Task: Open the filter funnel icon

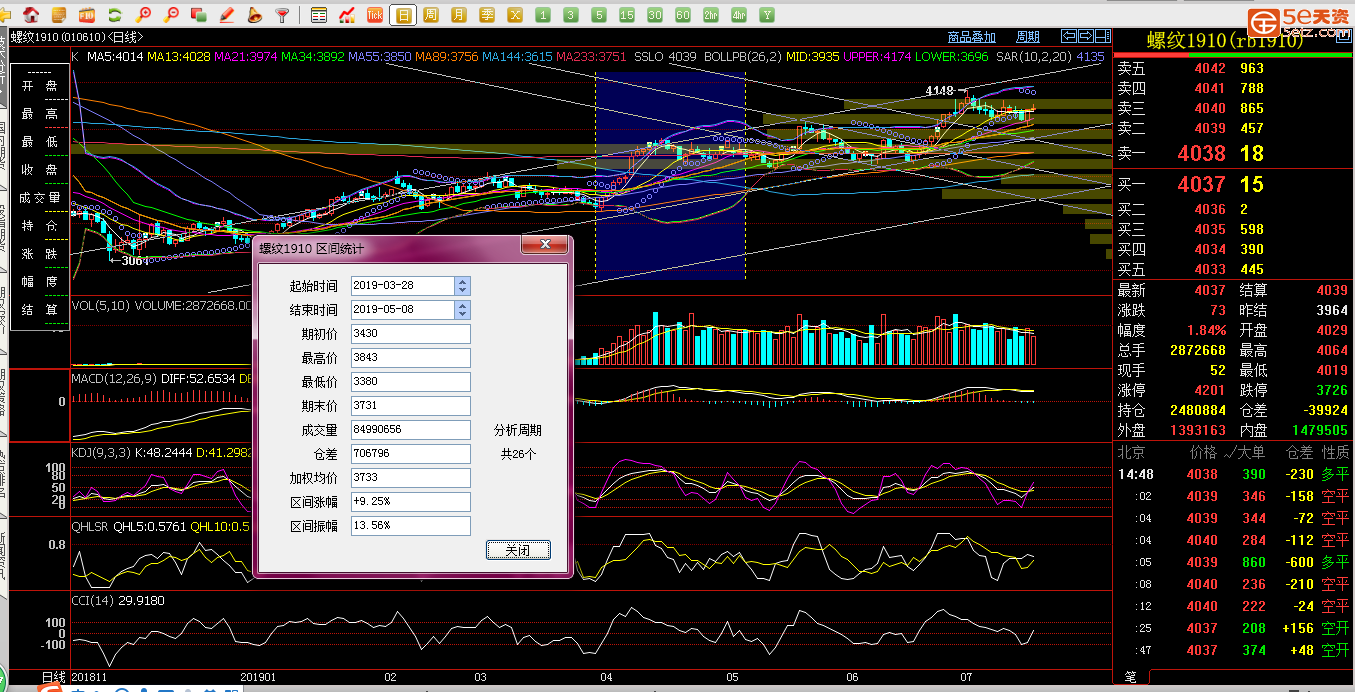Action: (x=283, y=15)
